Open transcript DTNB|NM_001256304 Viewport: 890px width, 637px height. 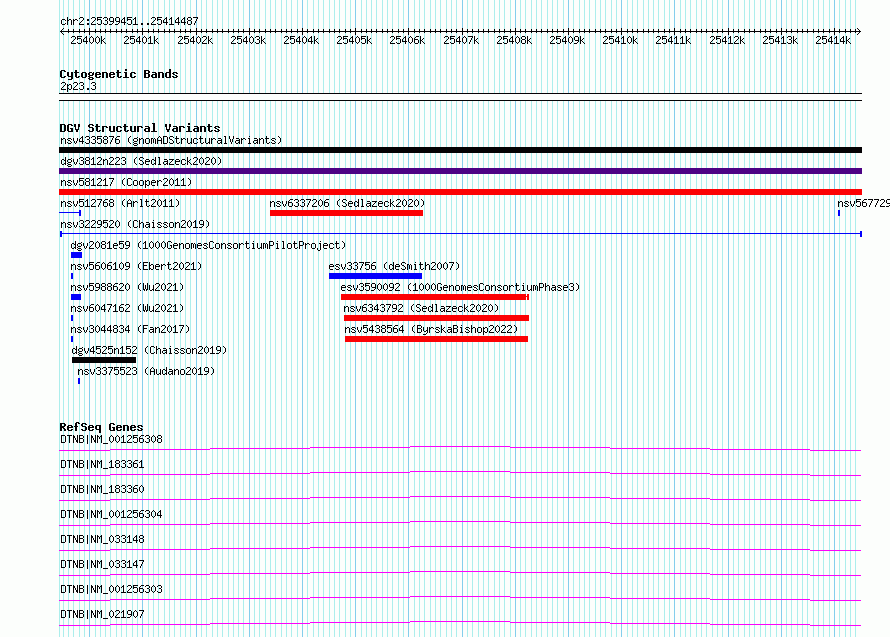coord(111,514)
